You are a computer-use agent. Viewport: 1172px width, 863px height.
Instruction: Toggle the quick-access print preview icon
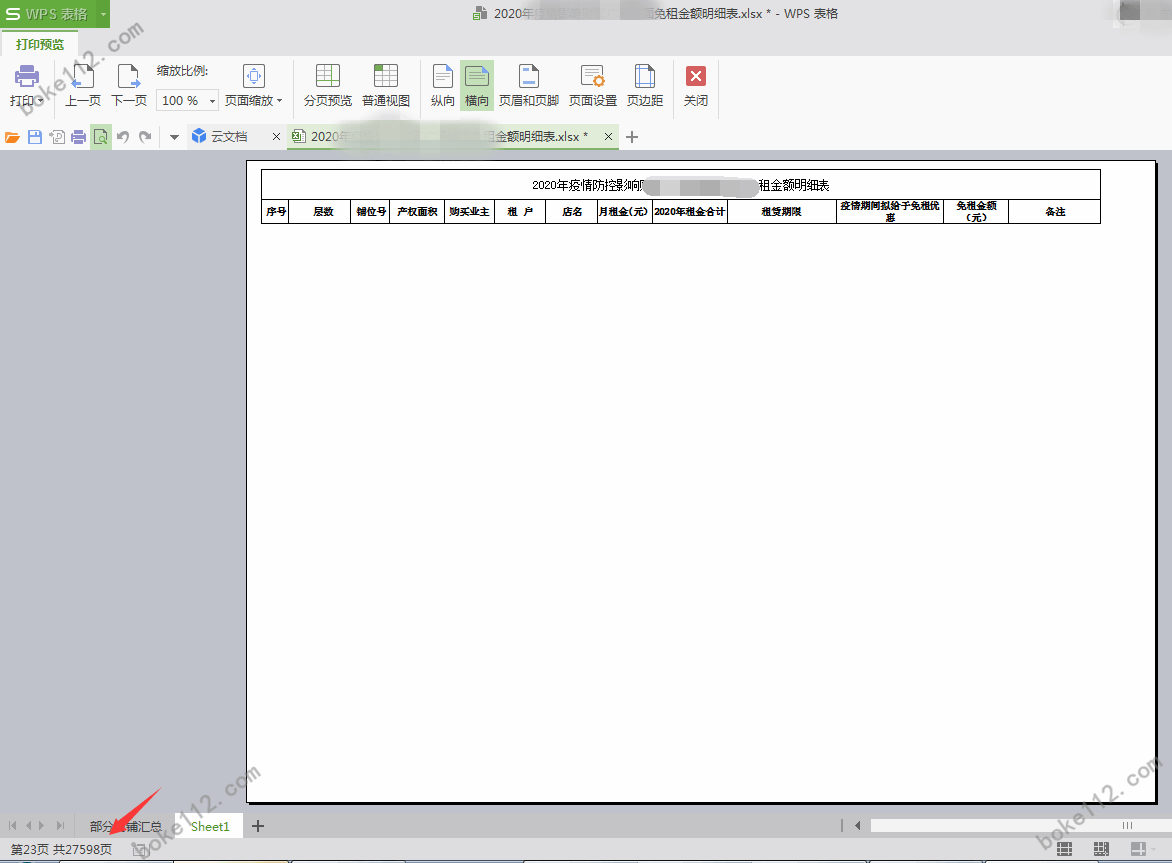[x=101, y=137]
